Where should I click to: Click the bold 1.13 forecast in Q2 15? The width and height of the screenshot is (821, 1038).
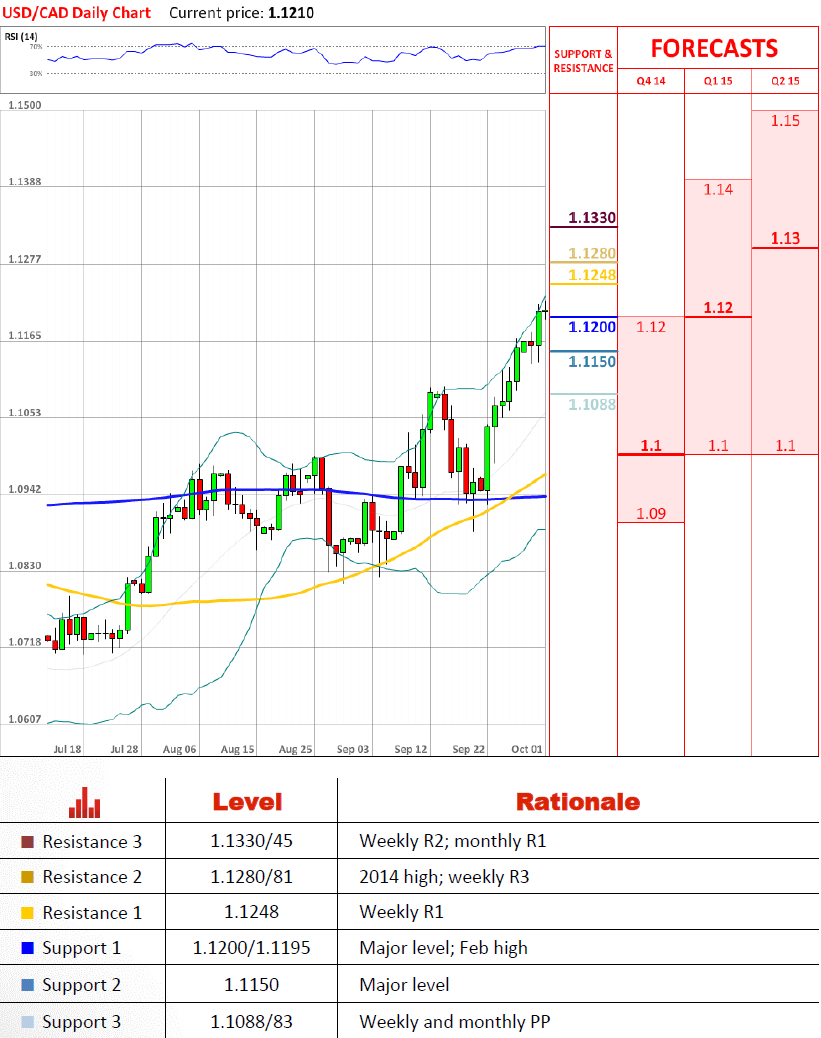click(x=785, y=238)
